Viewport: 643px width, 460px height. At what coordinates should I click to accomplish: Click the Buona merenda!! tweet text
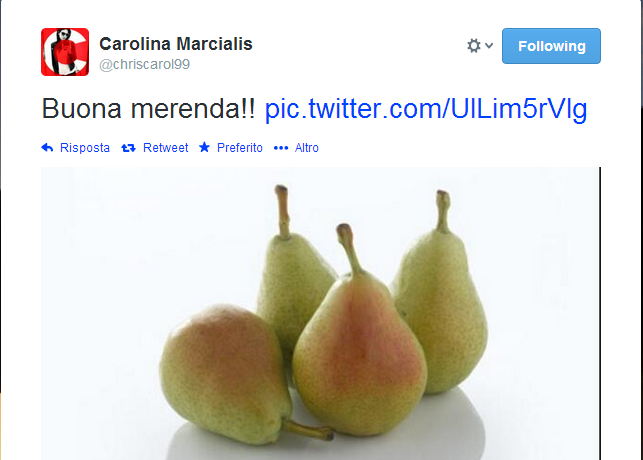(x=148, y=109)
